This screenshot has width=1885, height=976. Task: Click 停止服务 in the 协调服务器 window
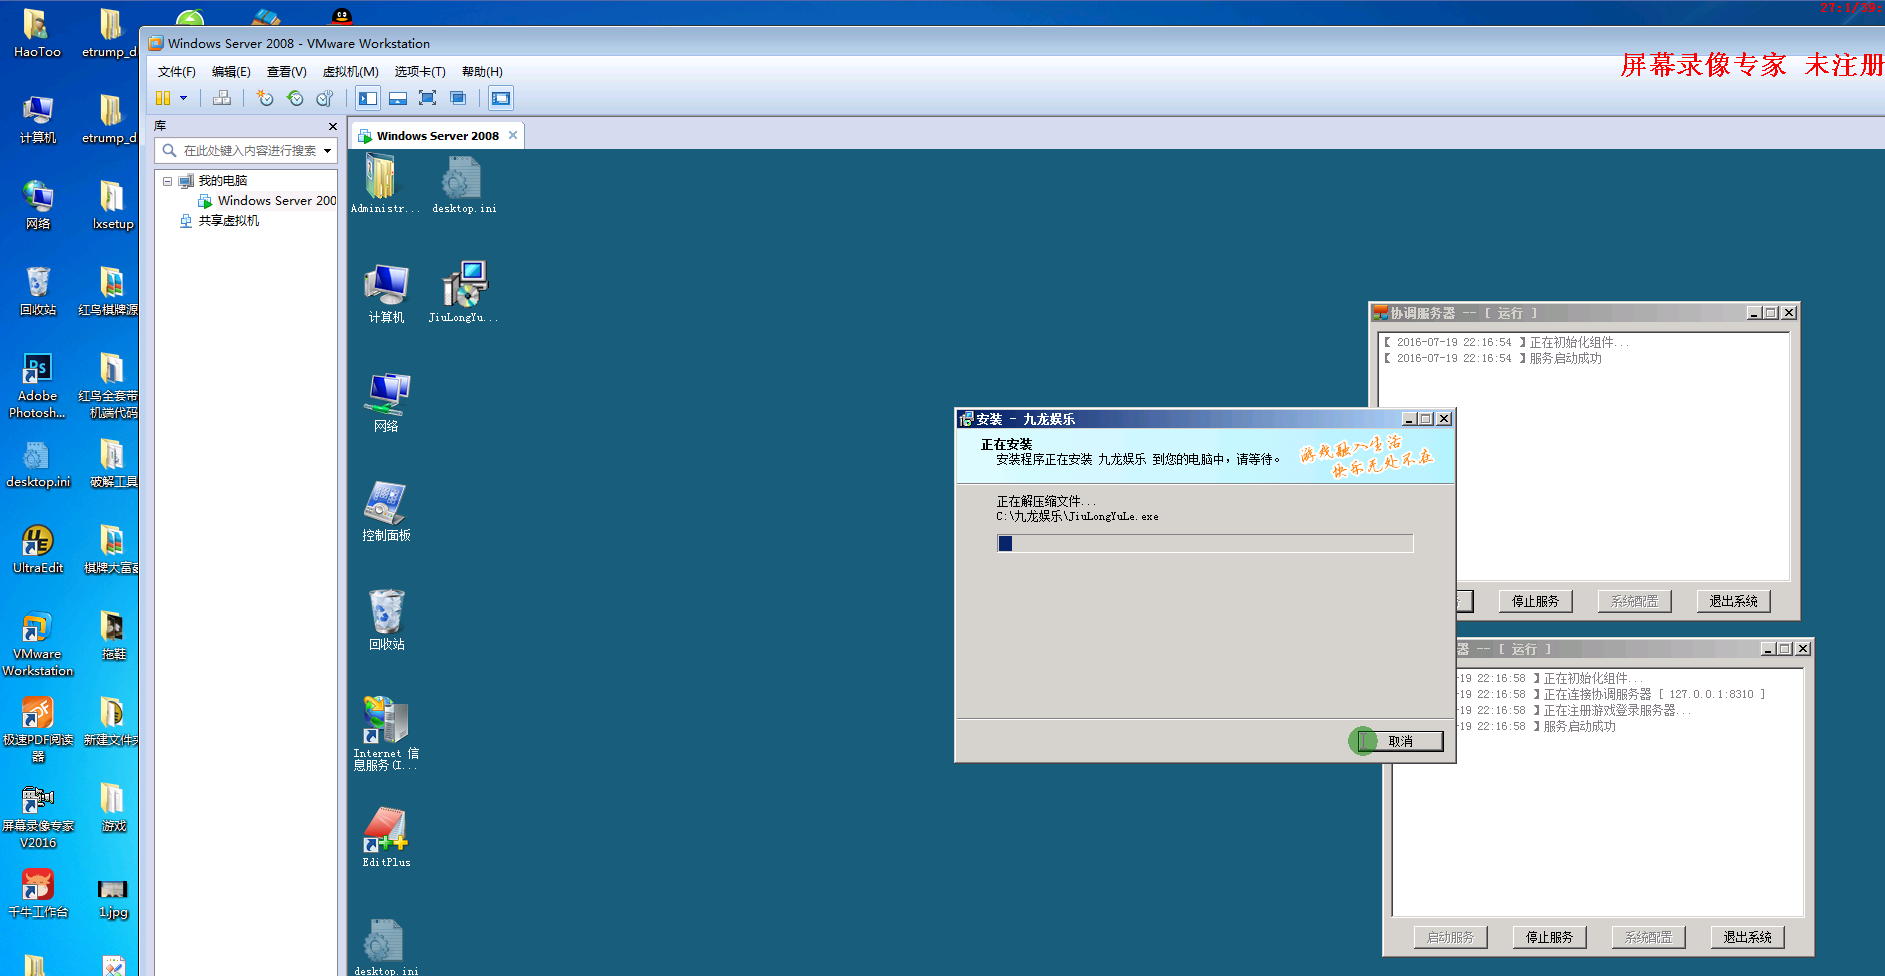pyautogui.click(x=1535, y=601)
